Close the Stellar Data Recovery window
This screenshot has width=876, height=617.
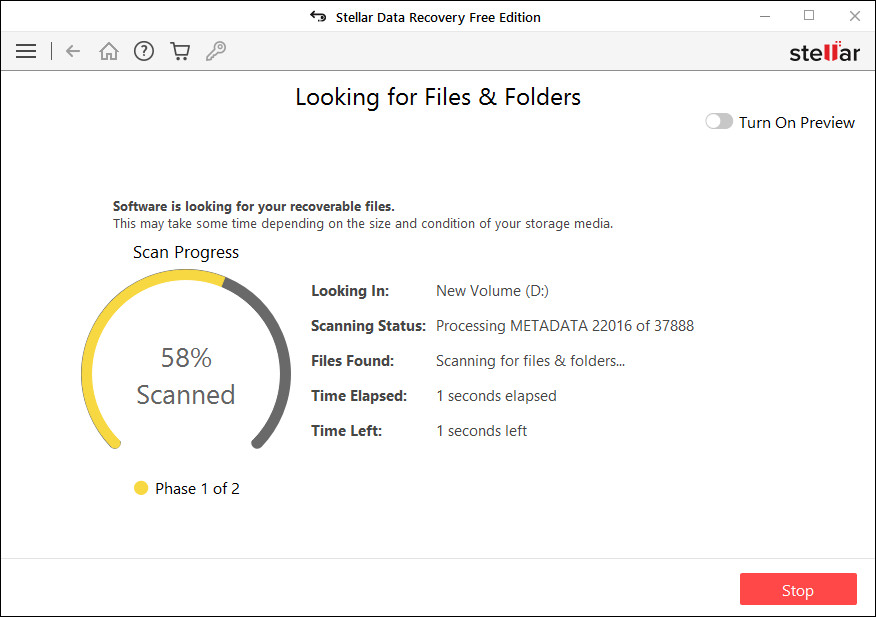(855, 16)
